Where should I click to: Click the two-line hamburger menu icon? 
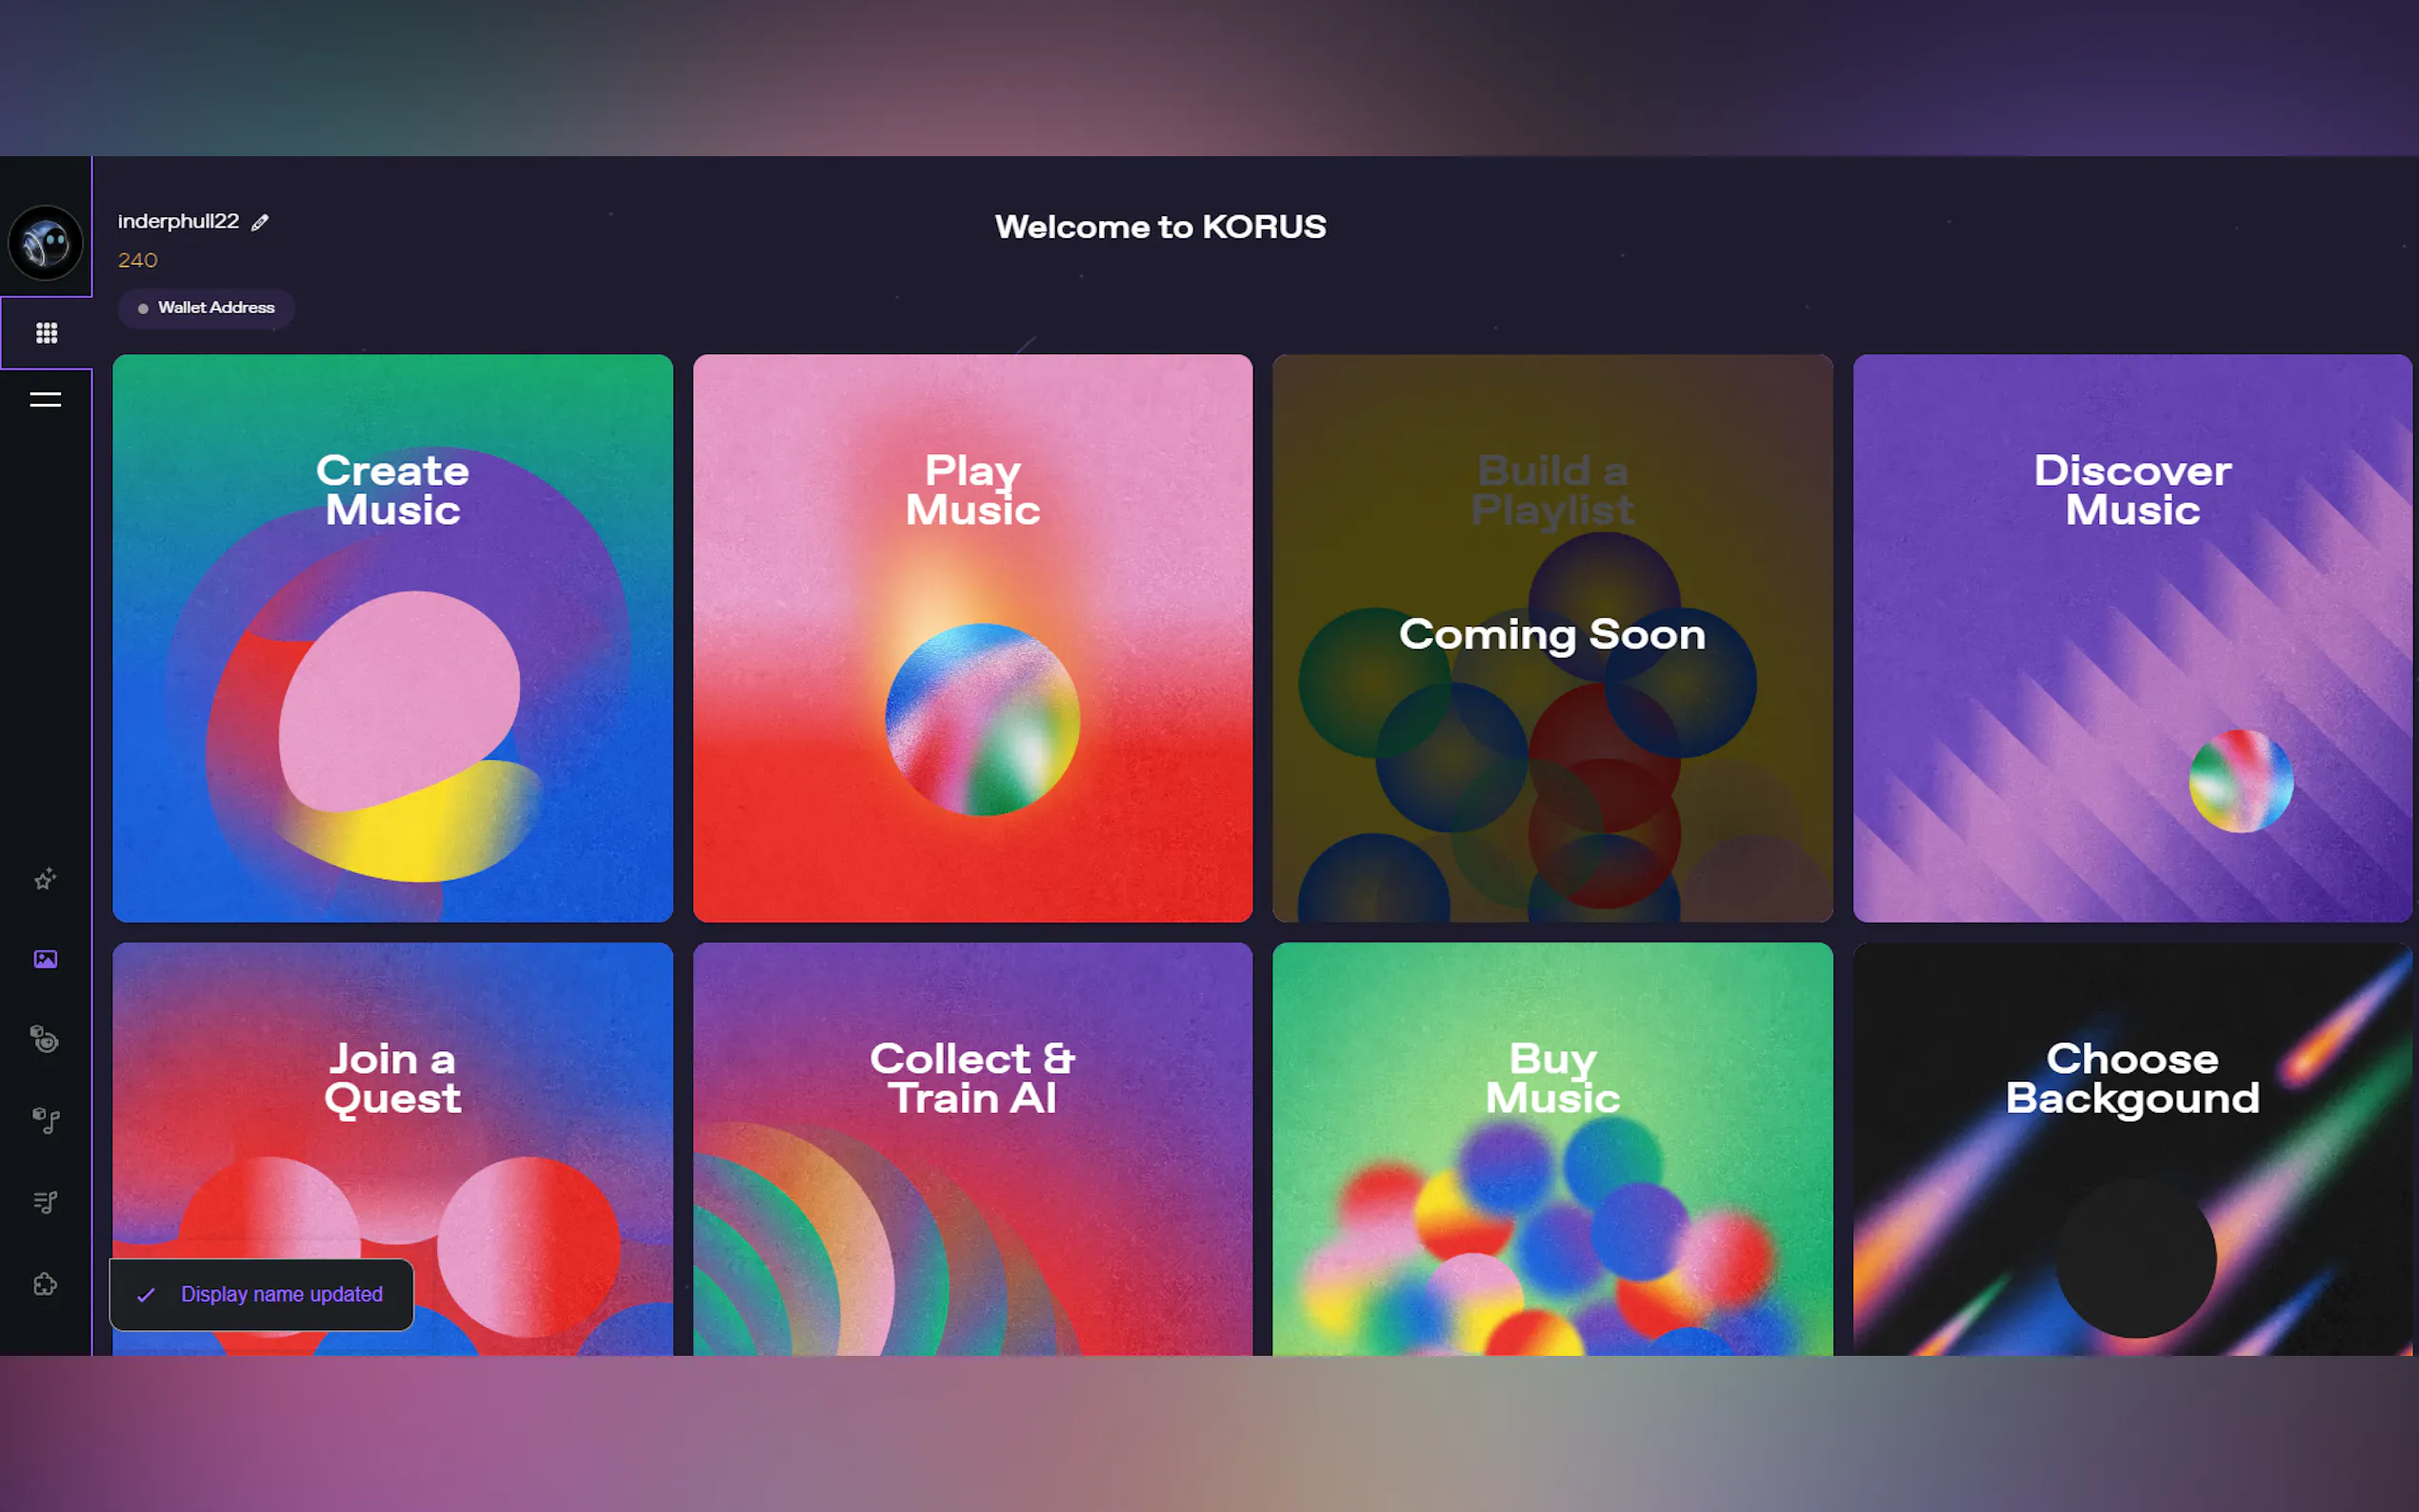tap(45, 400)
